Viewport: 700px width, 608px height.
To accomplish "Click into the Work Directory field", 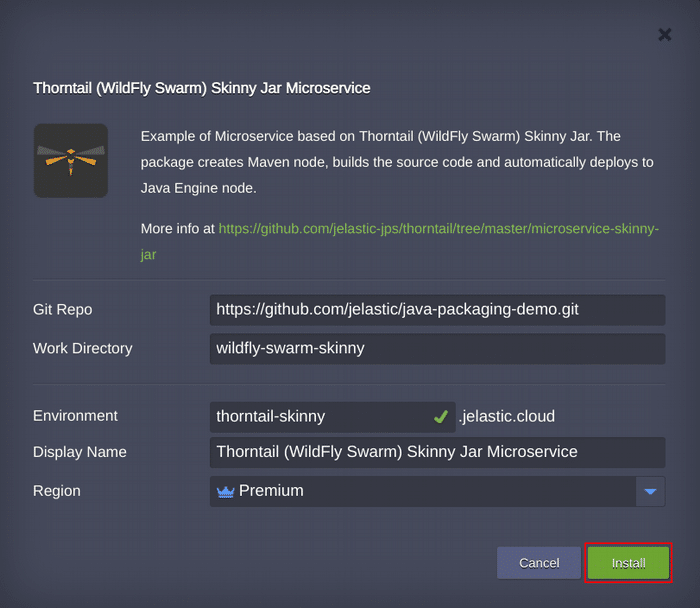I will [x=437, y=349].
